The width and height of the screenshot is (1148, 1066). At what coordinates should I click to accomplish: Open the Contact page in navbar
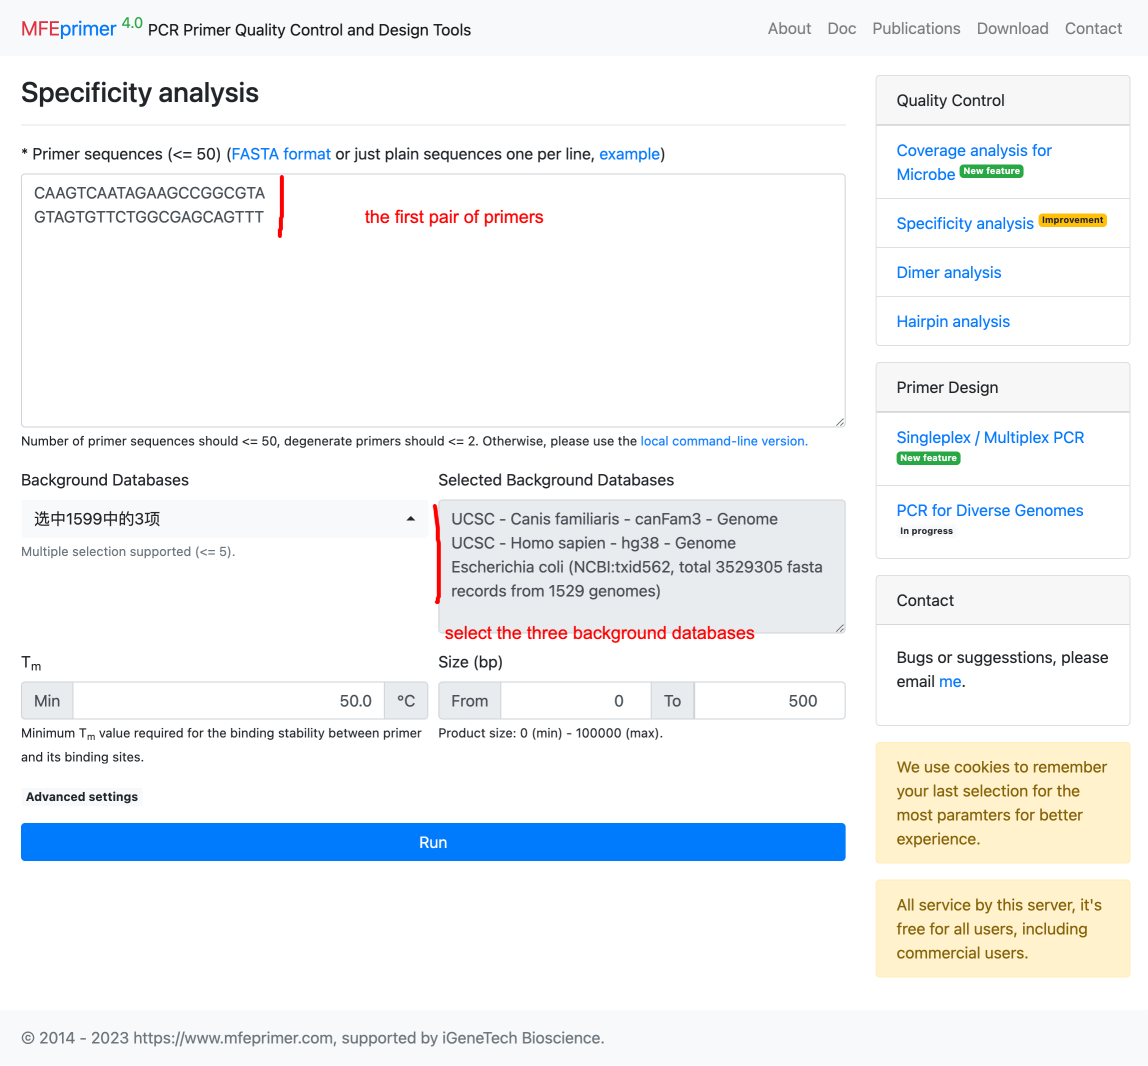point(1093,29)
